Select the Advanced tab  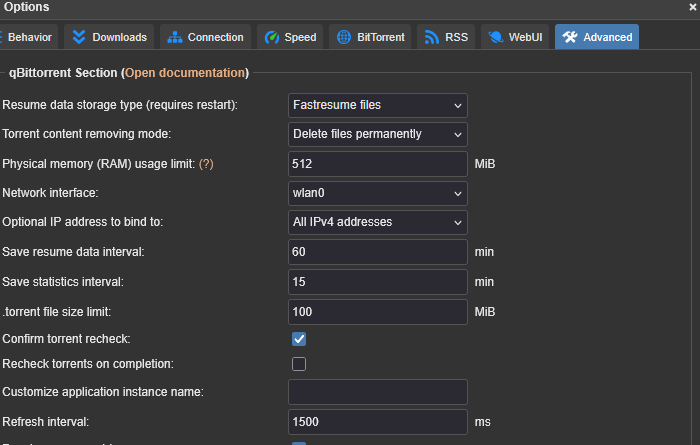pos(597,37)
